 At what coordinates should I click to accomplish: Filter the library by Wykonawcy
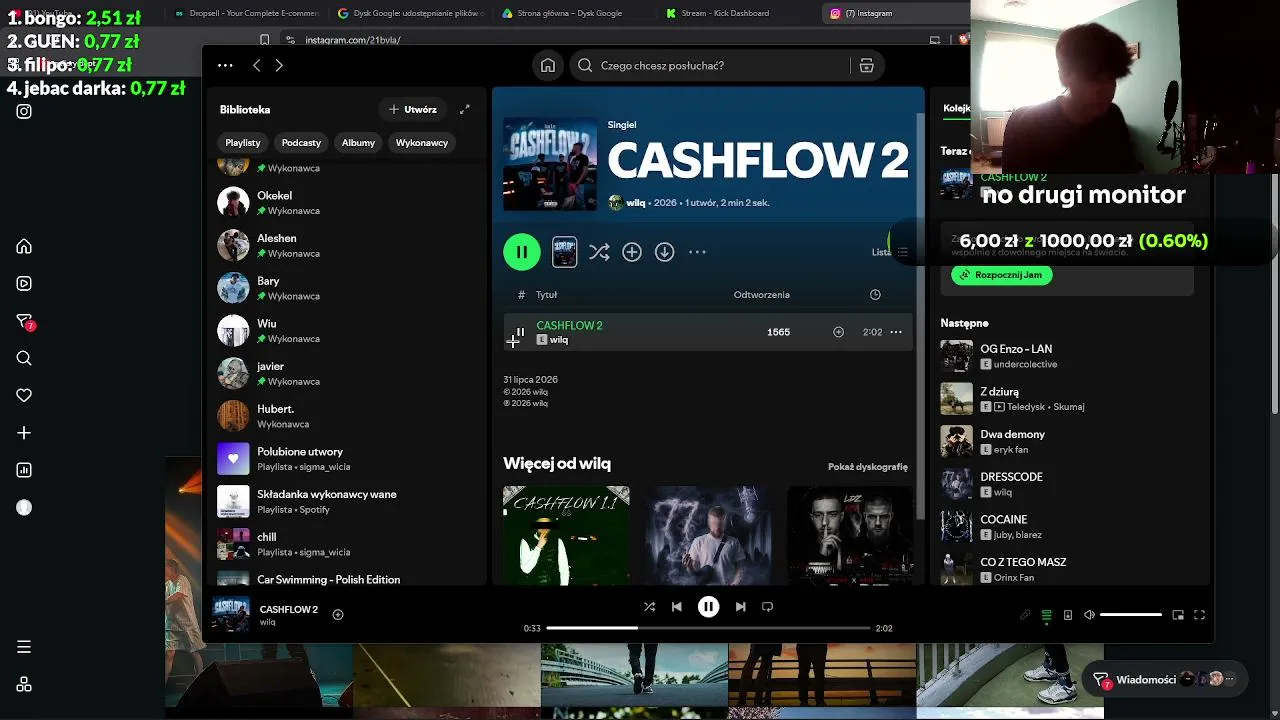[x=422, y=143]
